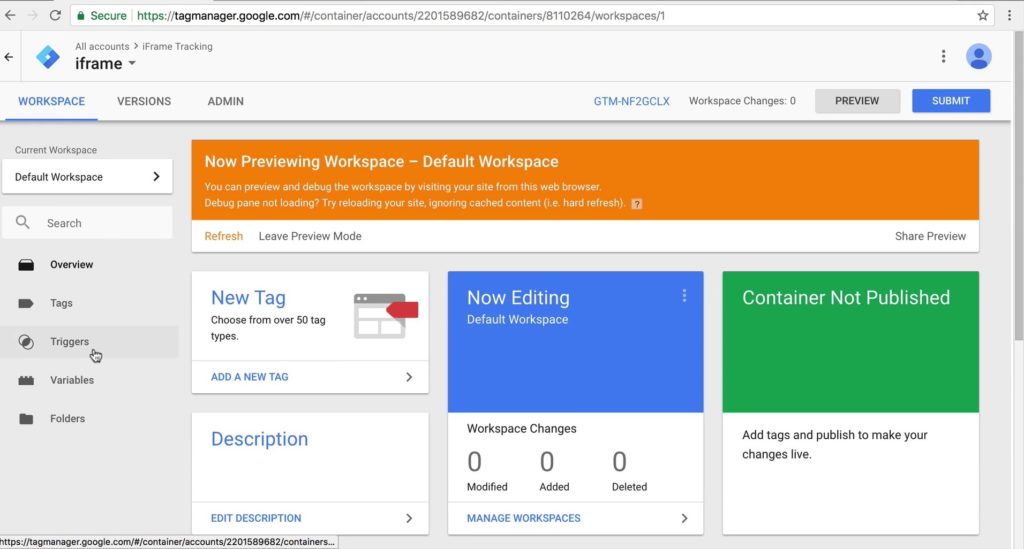
Task: Reload the page with the refresh icon
Action: [56, 15]
